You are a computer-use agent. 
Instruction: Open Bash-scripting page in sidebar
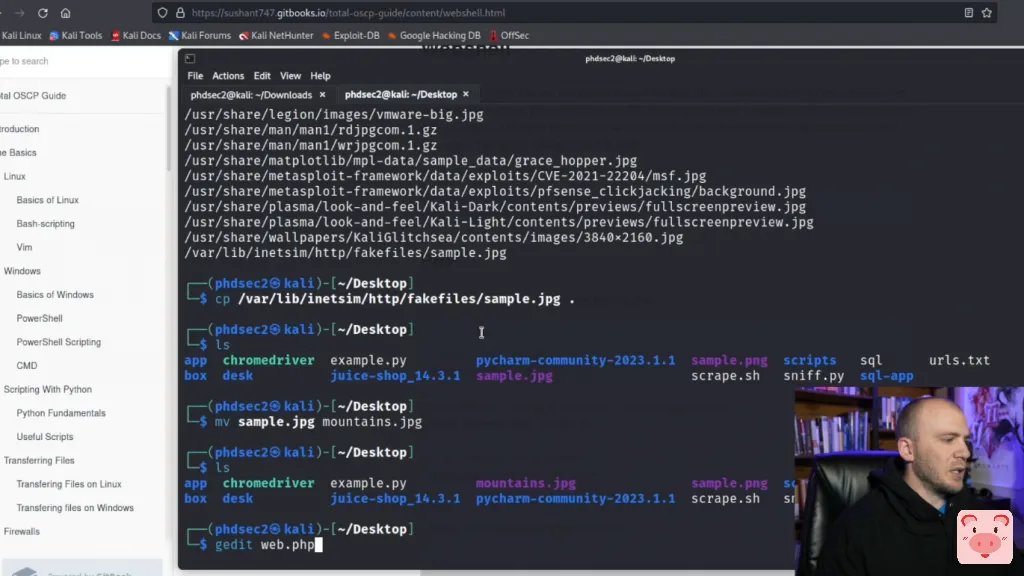45,224
